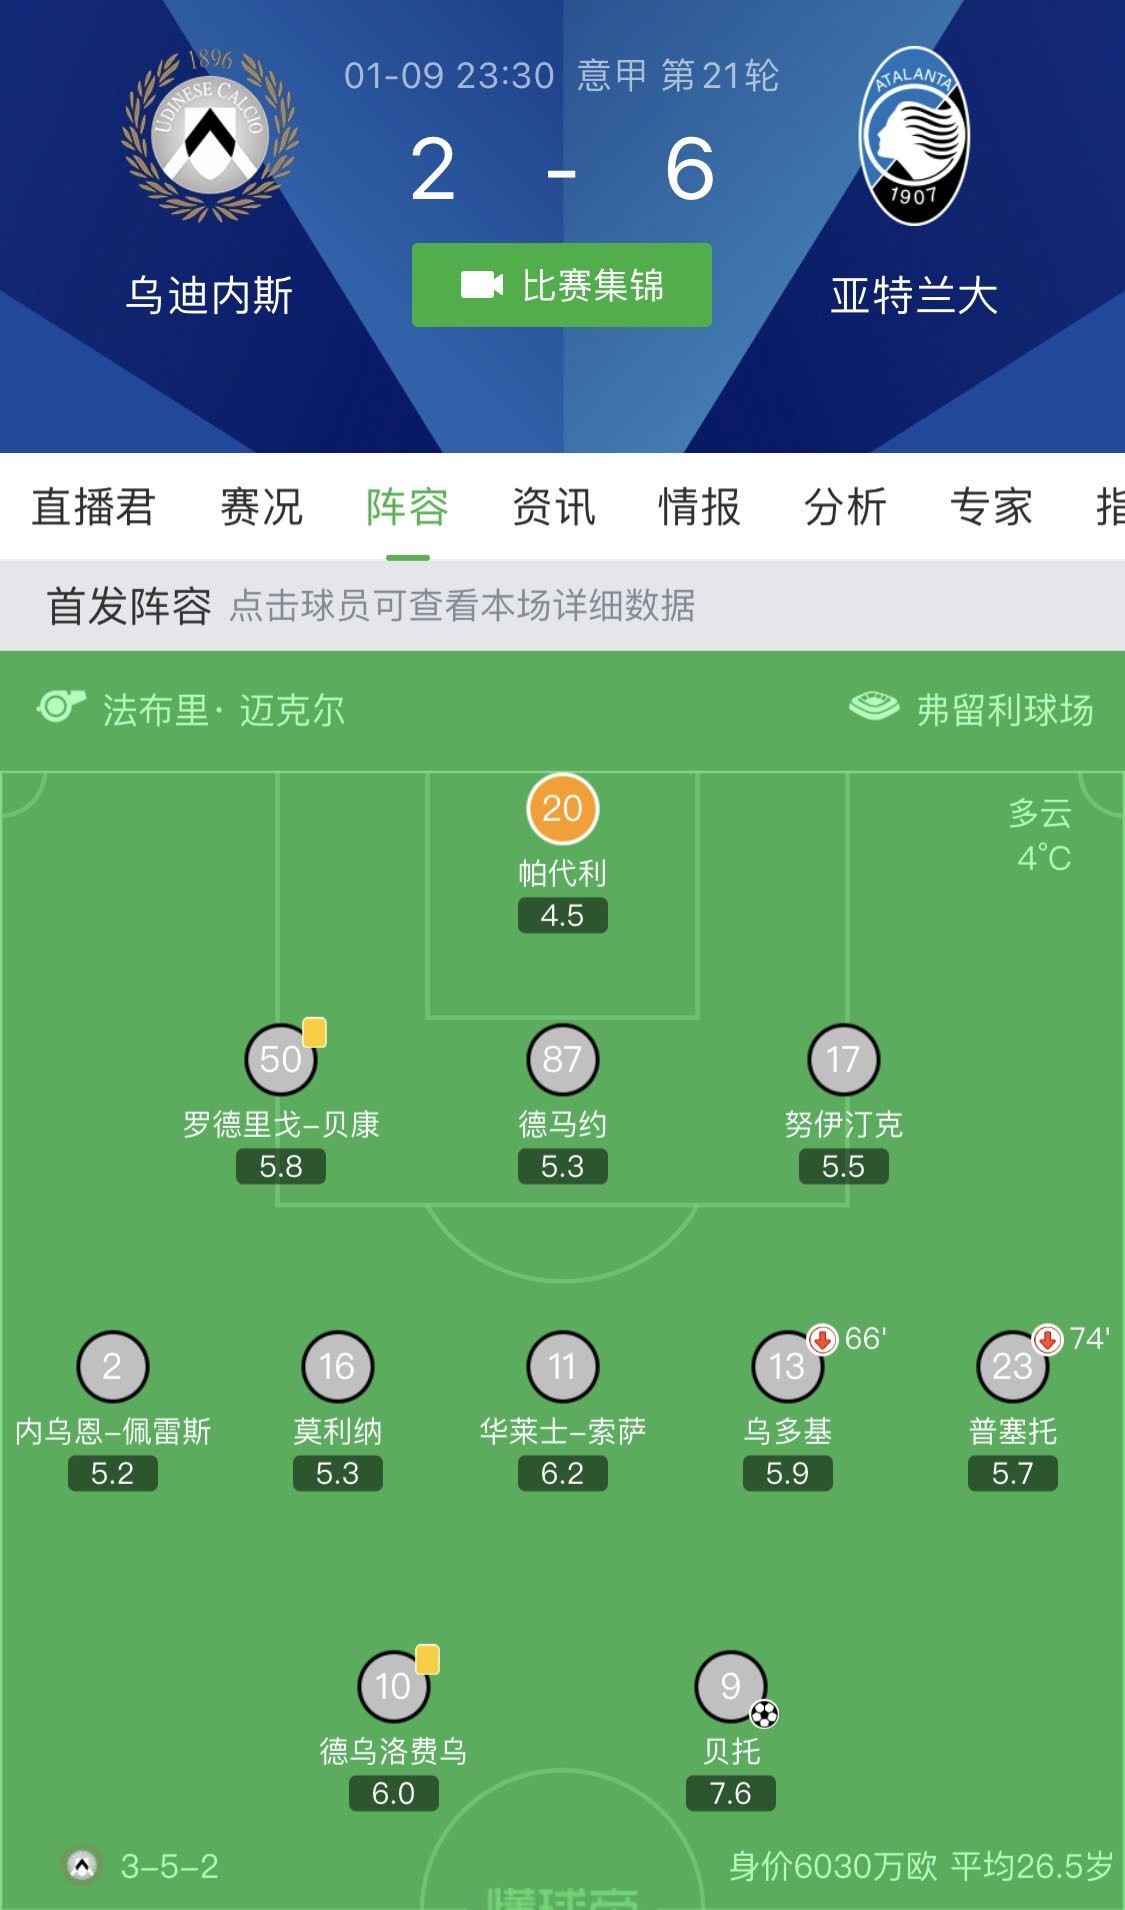Screen dimensions: 1125x1910
Task: Switch to the 赛况 tab
Action: 262,507
